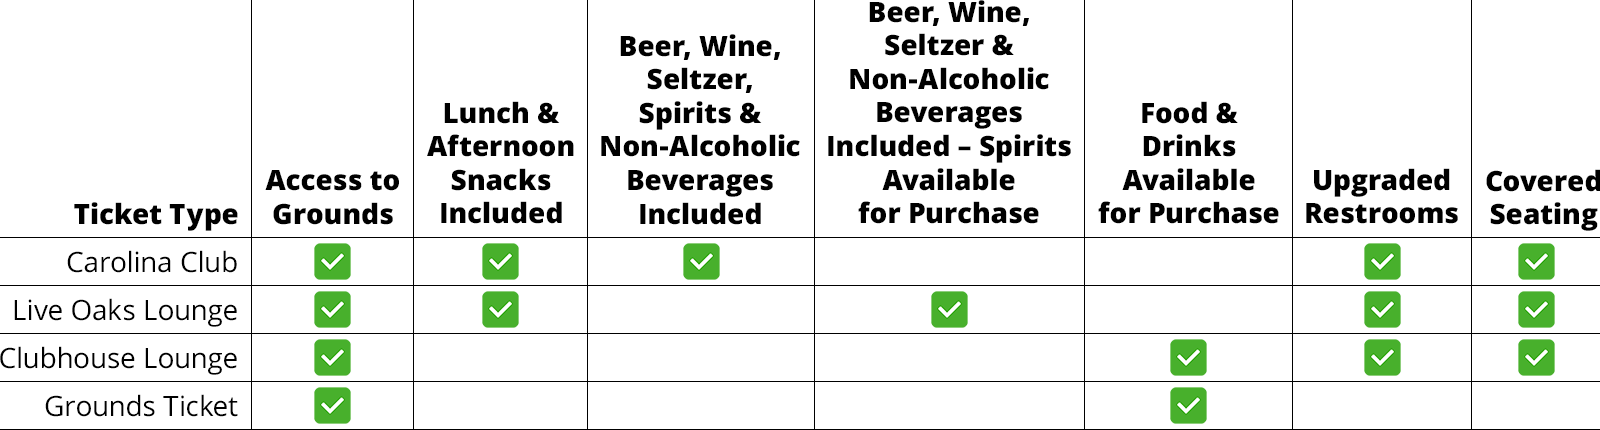Click the Access to Grounds header

pos(332,197)
